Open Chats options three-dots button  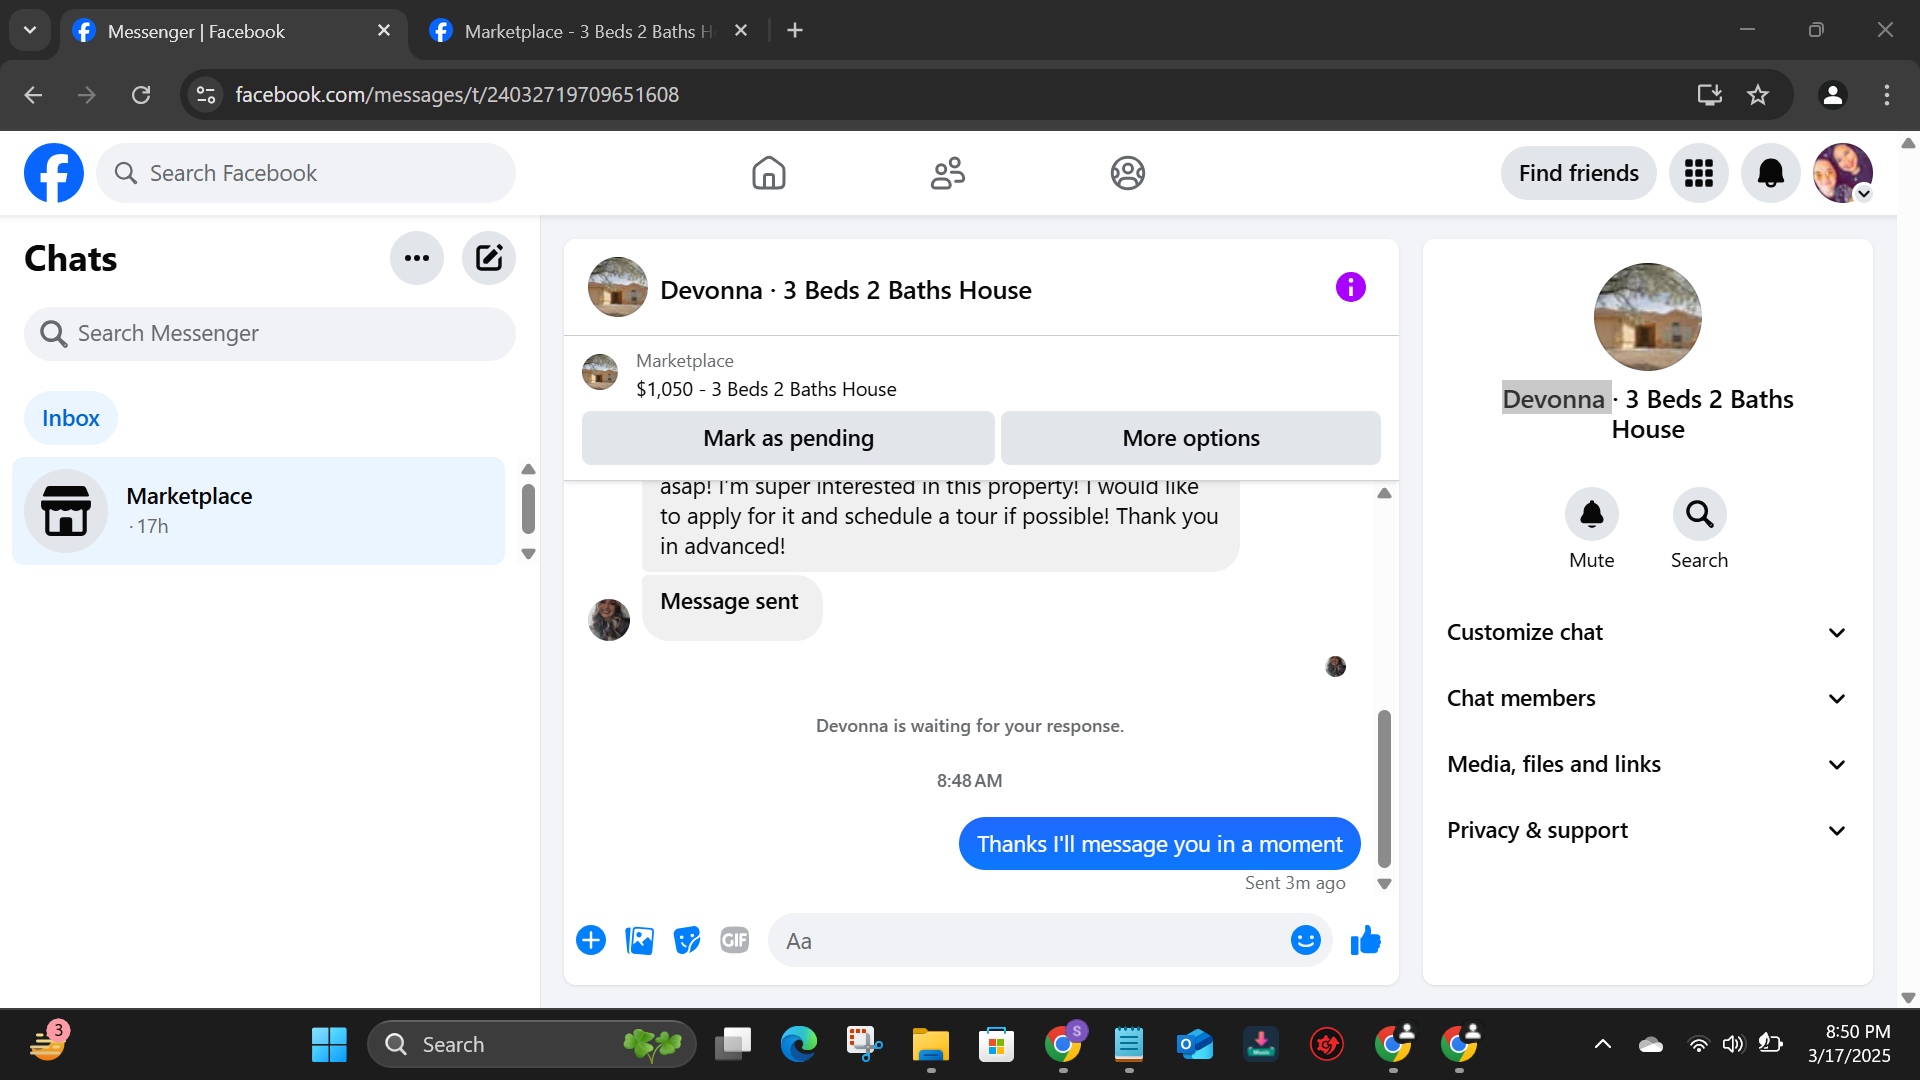[x=417, y=258]
